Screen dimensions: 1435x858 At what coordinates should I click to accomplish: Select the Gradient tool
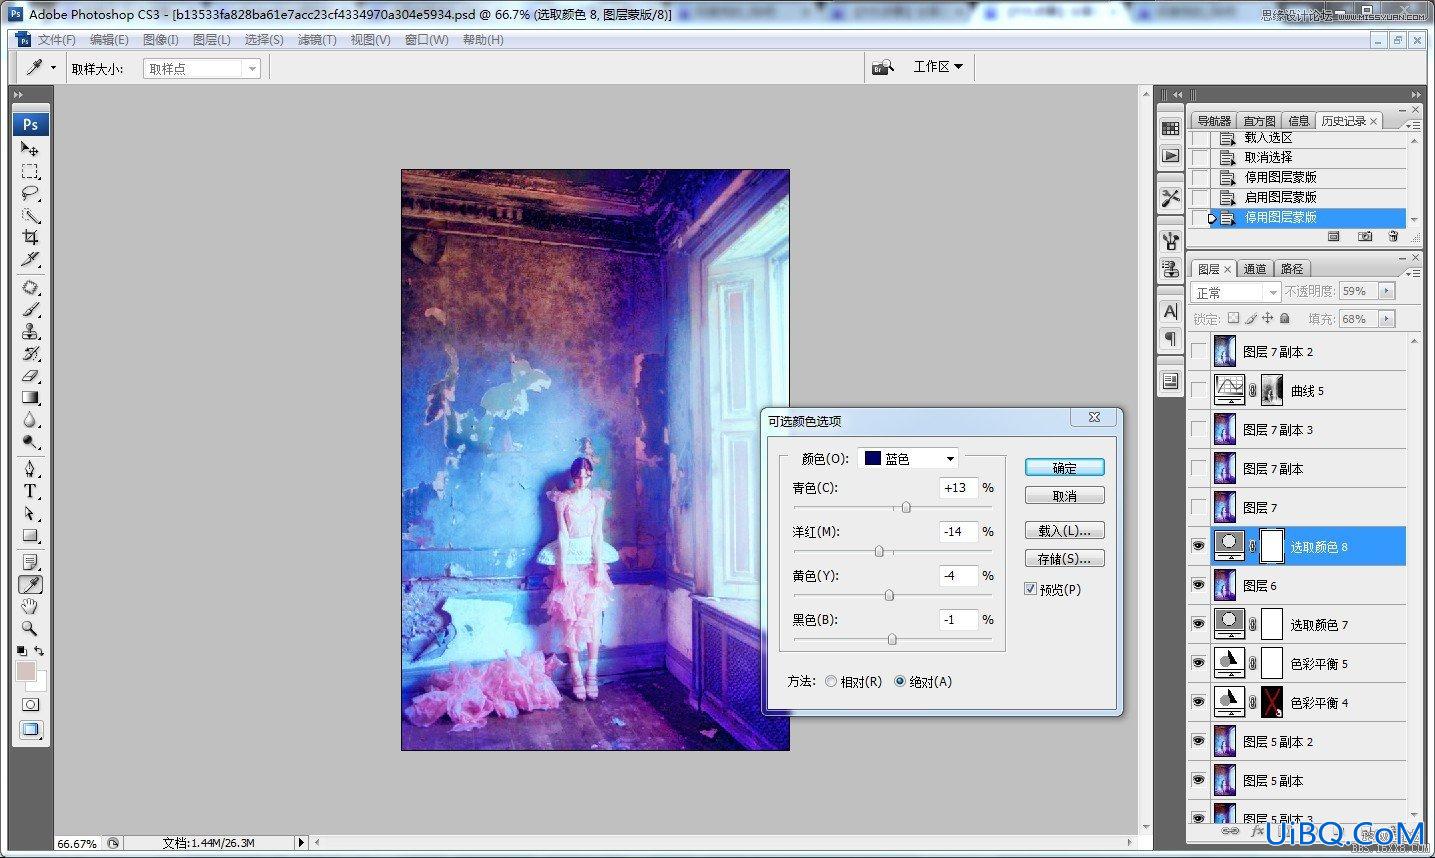coord(30,398)
